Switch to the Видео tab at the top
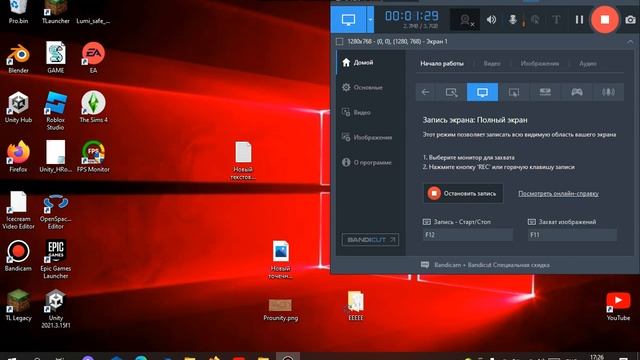Image resolution: width=640 pixels, height=360 pixels. click(x=492, y=64)
